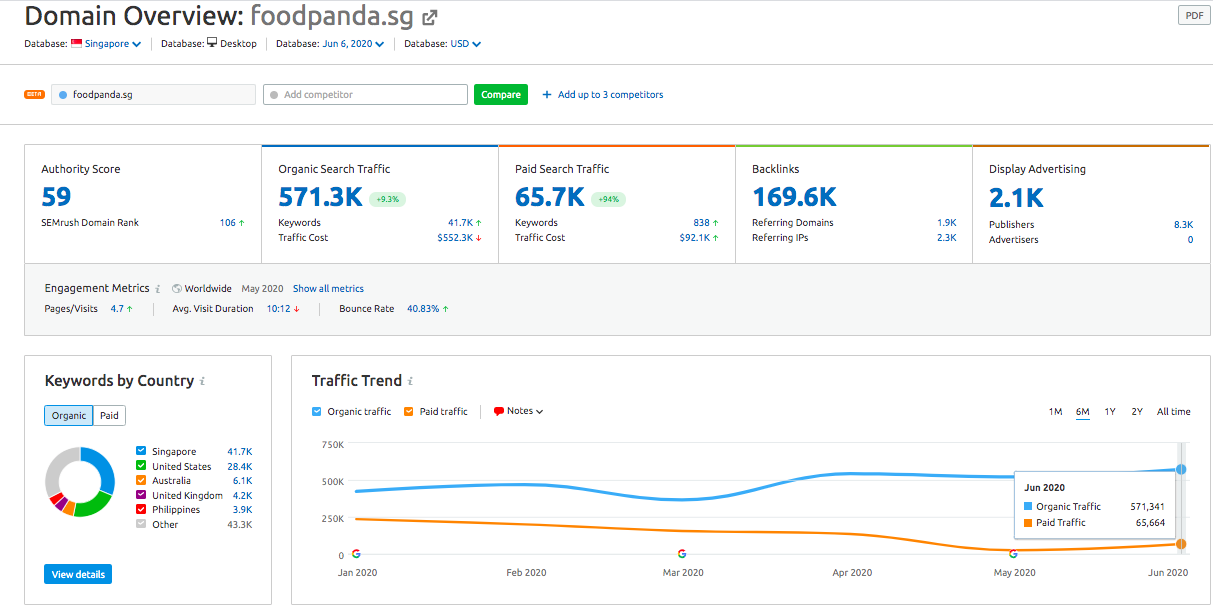Open the organic Traffic Cost $552.3K link
This screenshot has width=1213, height=609.
[x=455, y=238]
